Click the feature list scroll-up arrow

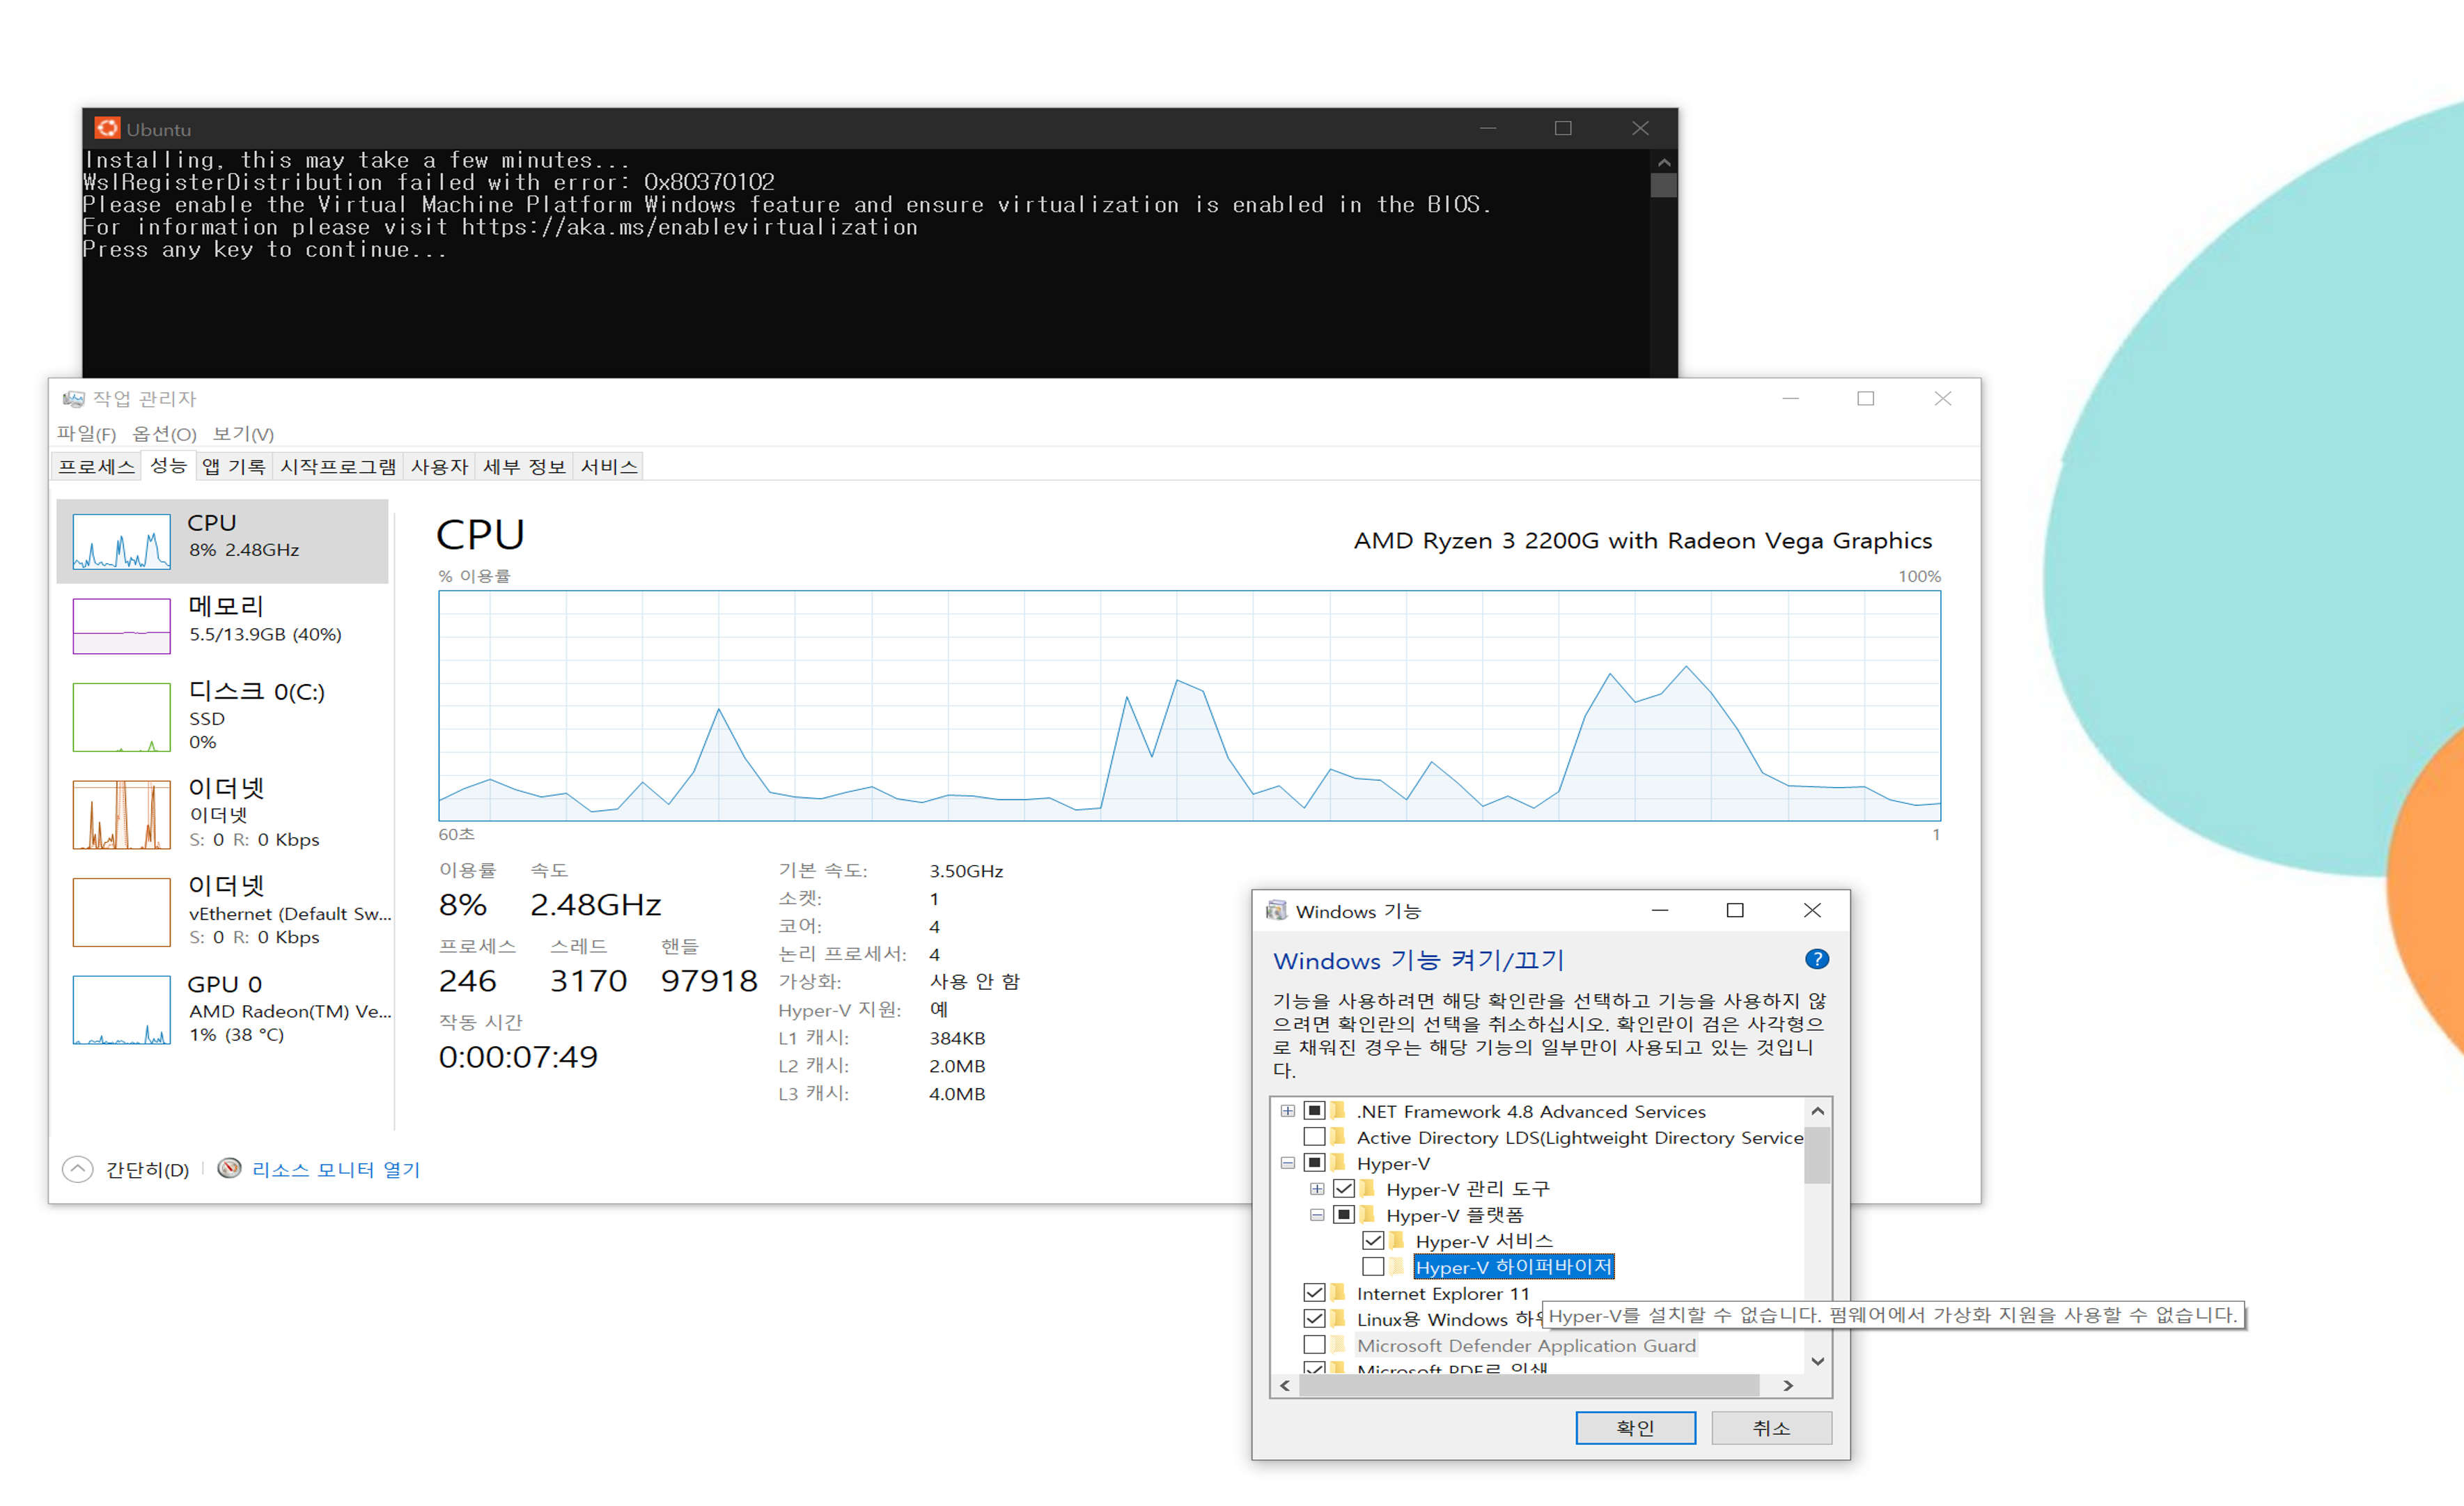[x=1817, y=1111]
